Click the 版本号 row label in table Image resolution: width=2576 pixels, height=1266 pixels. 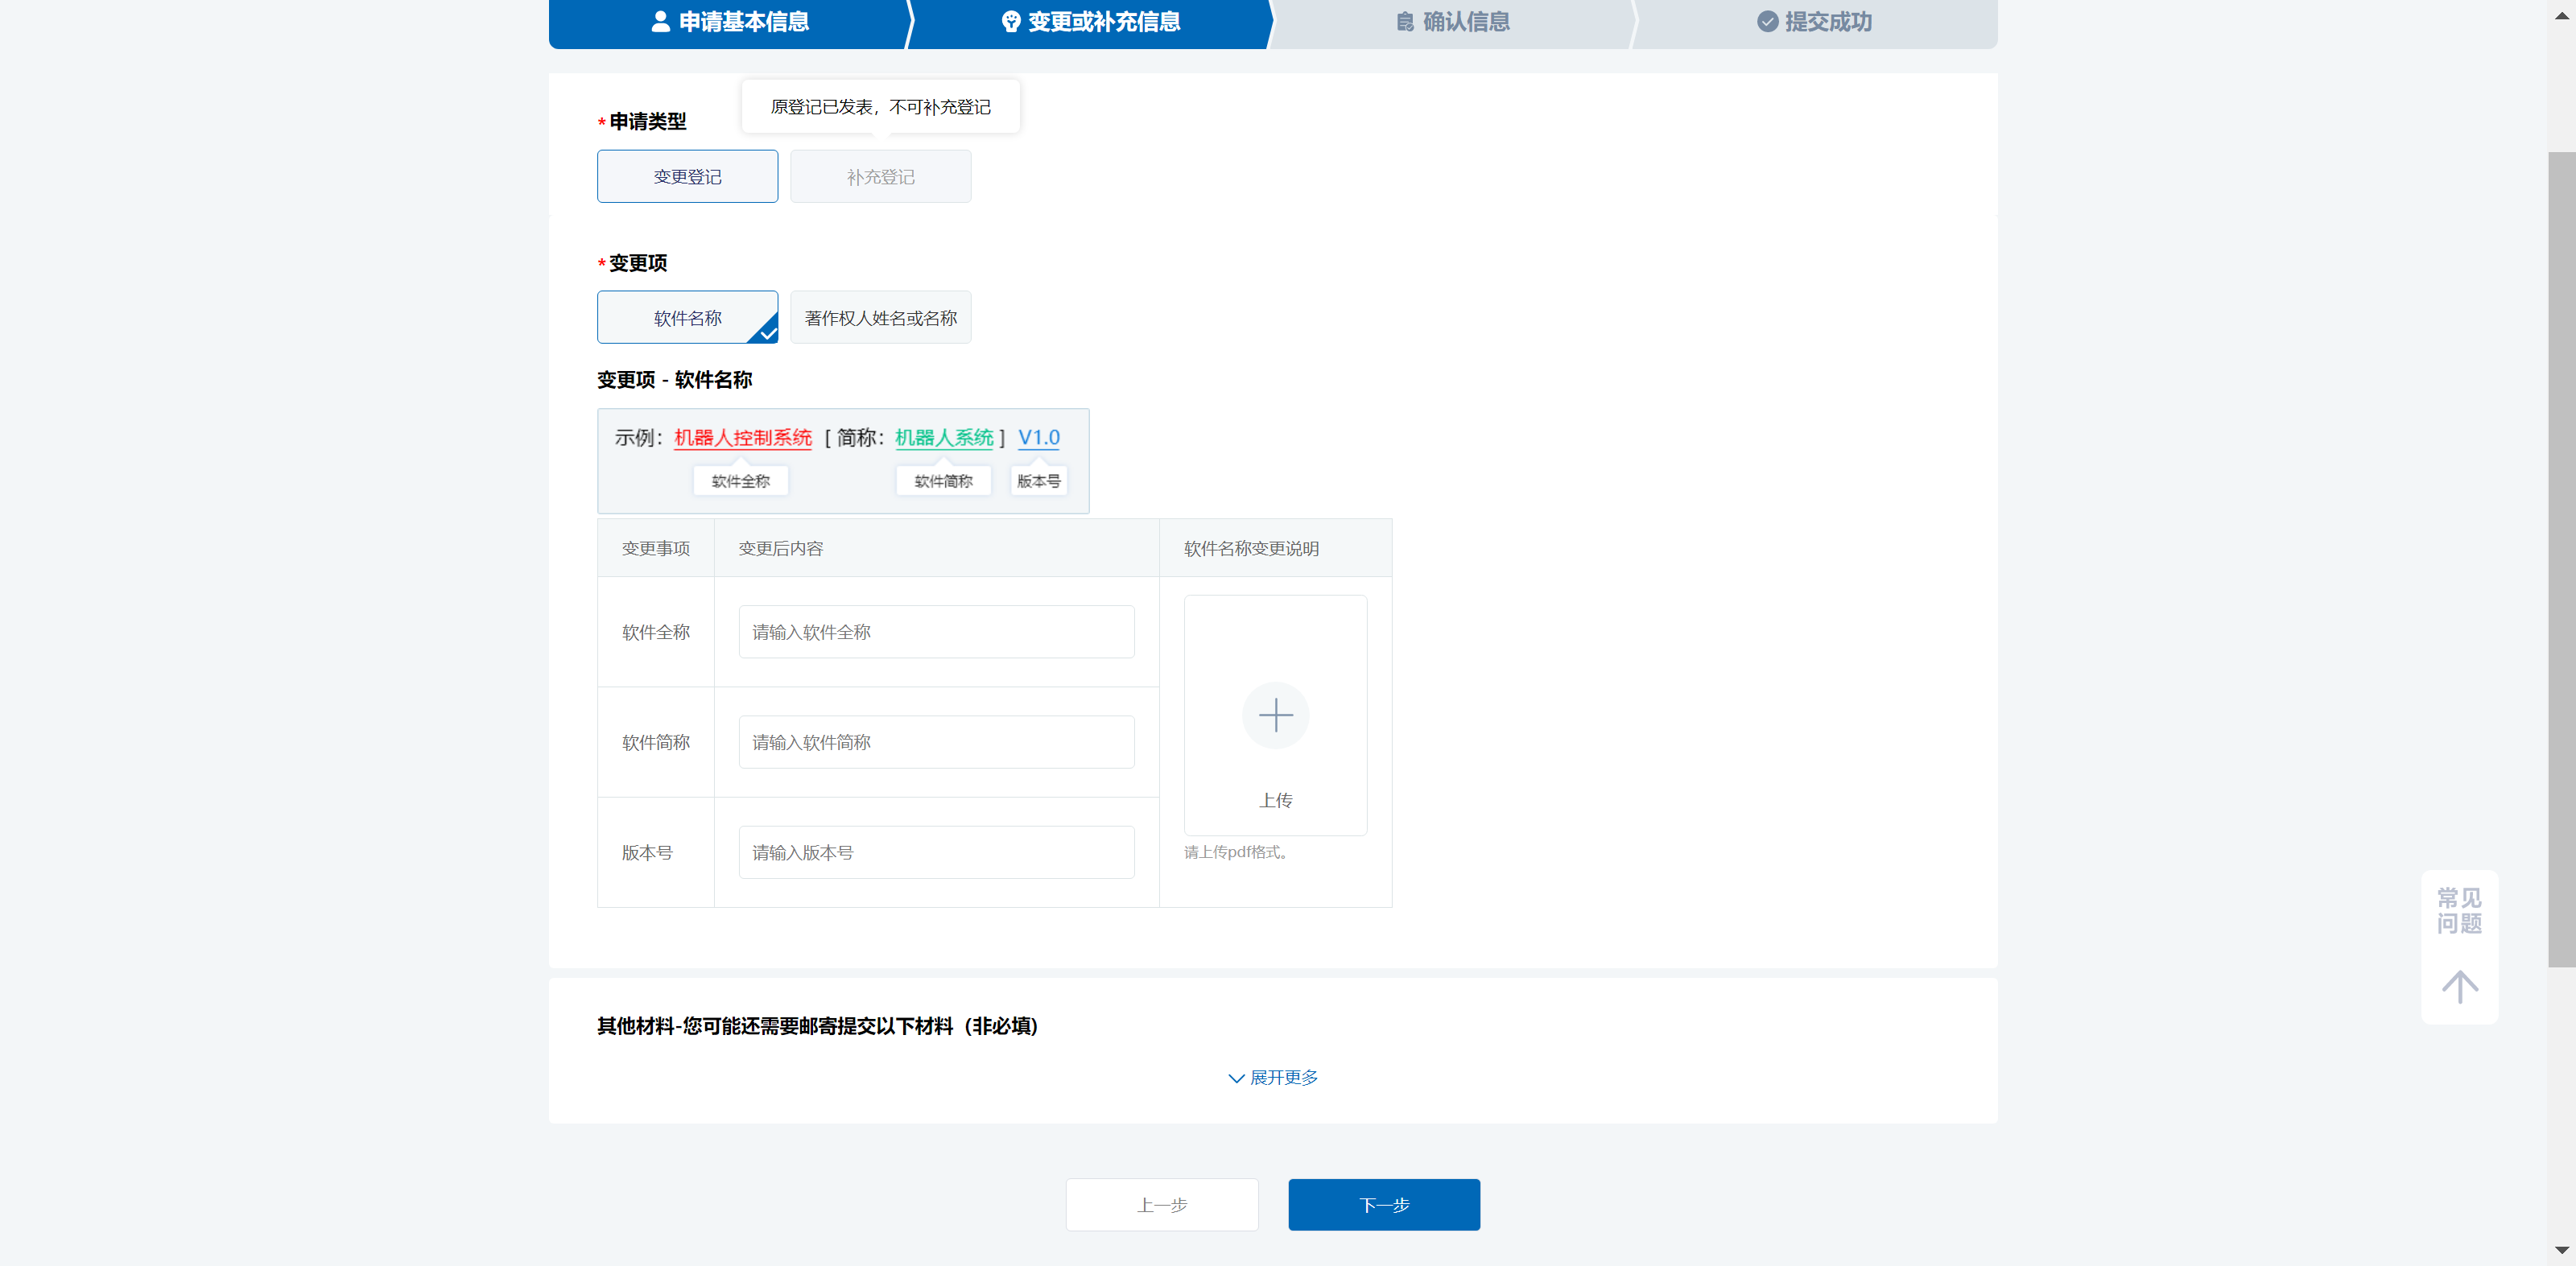[647, 852]
